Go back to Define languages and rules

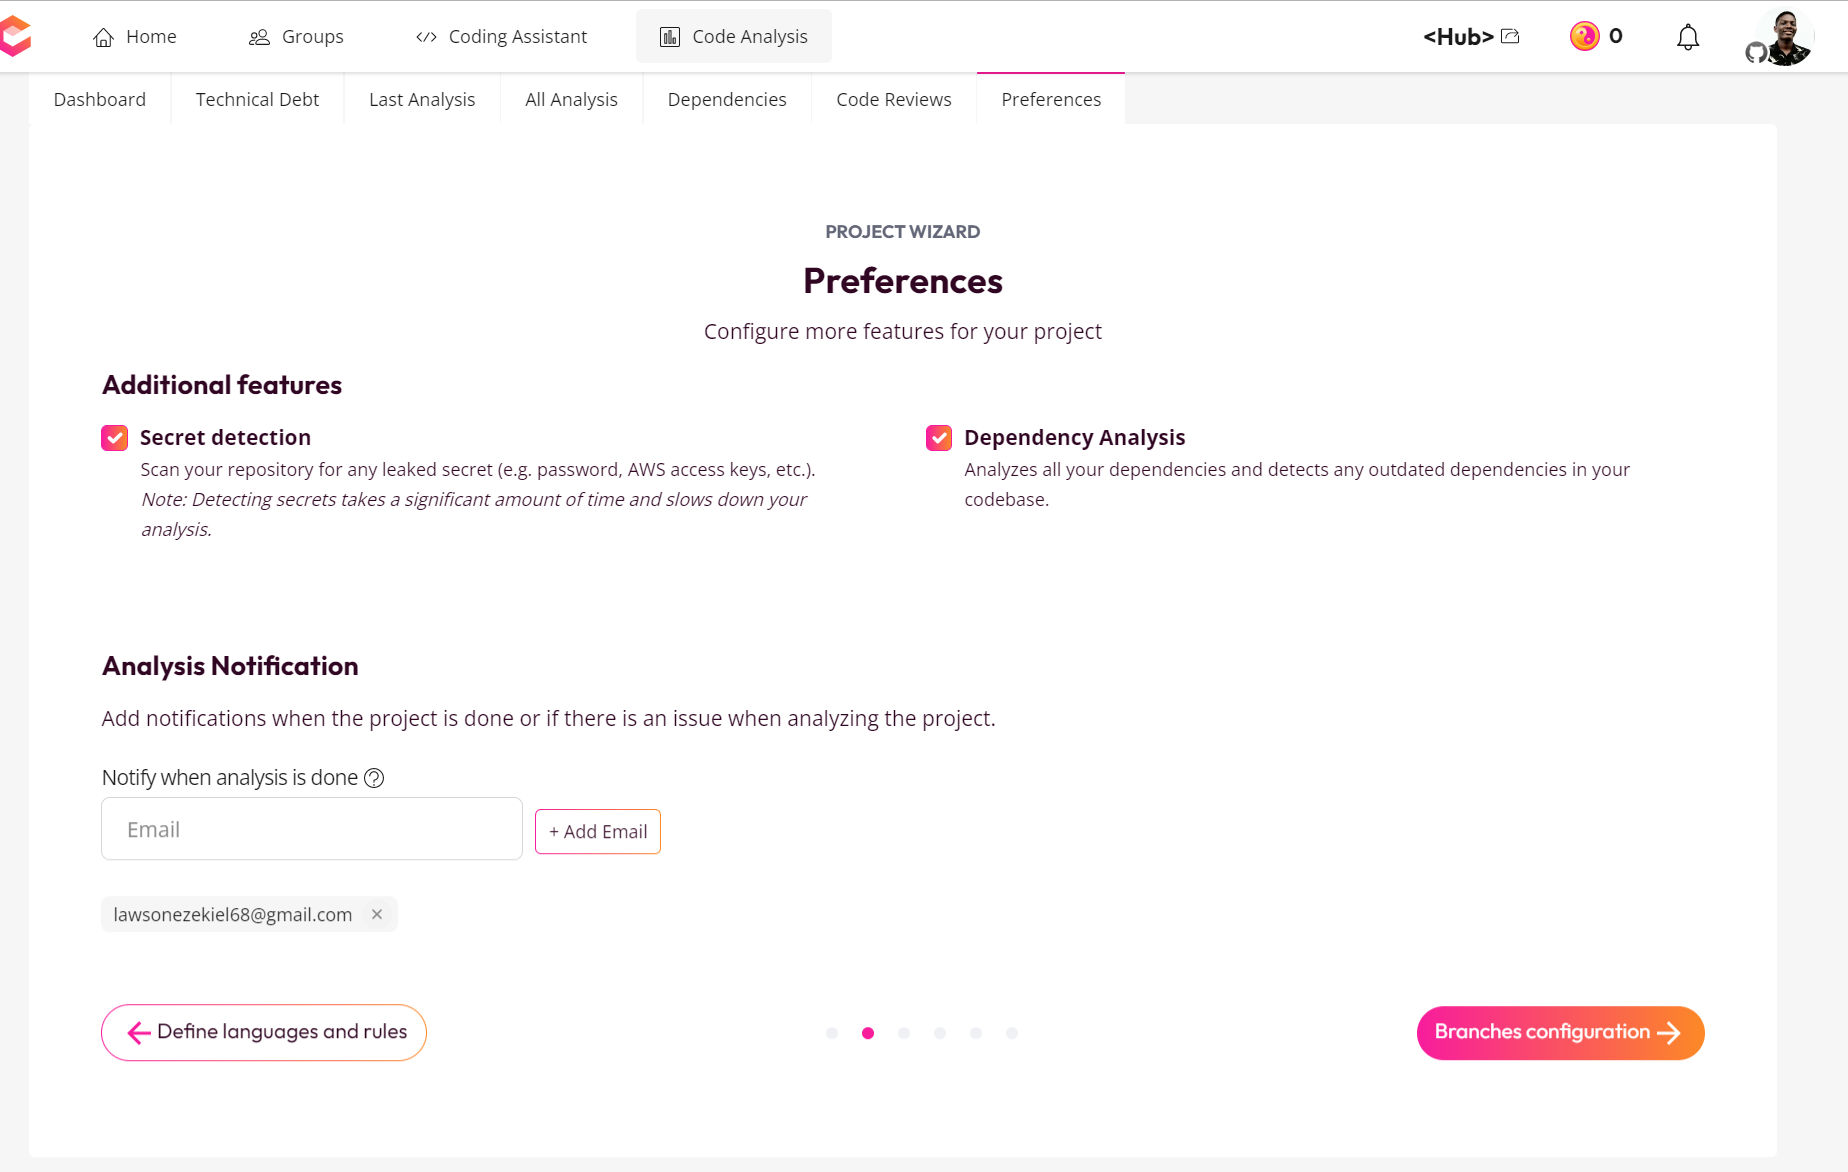(x=263, y=1032)
